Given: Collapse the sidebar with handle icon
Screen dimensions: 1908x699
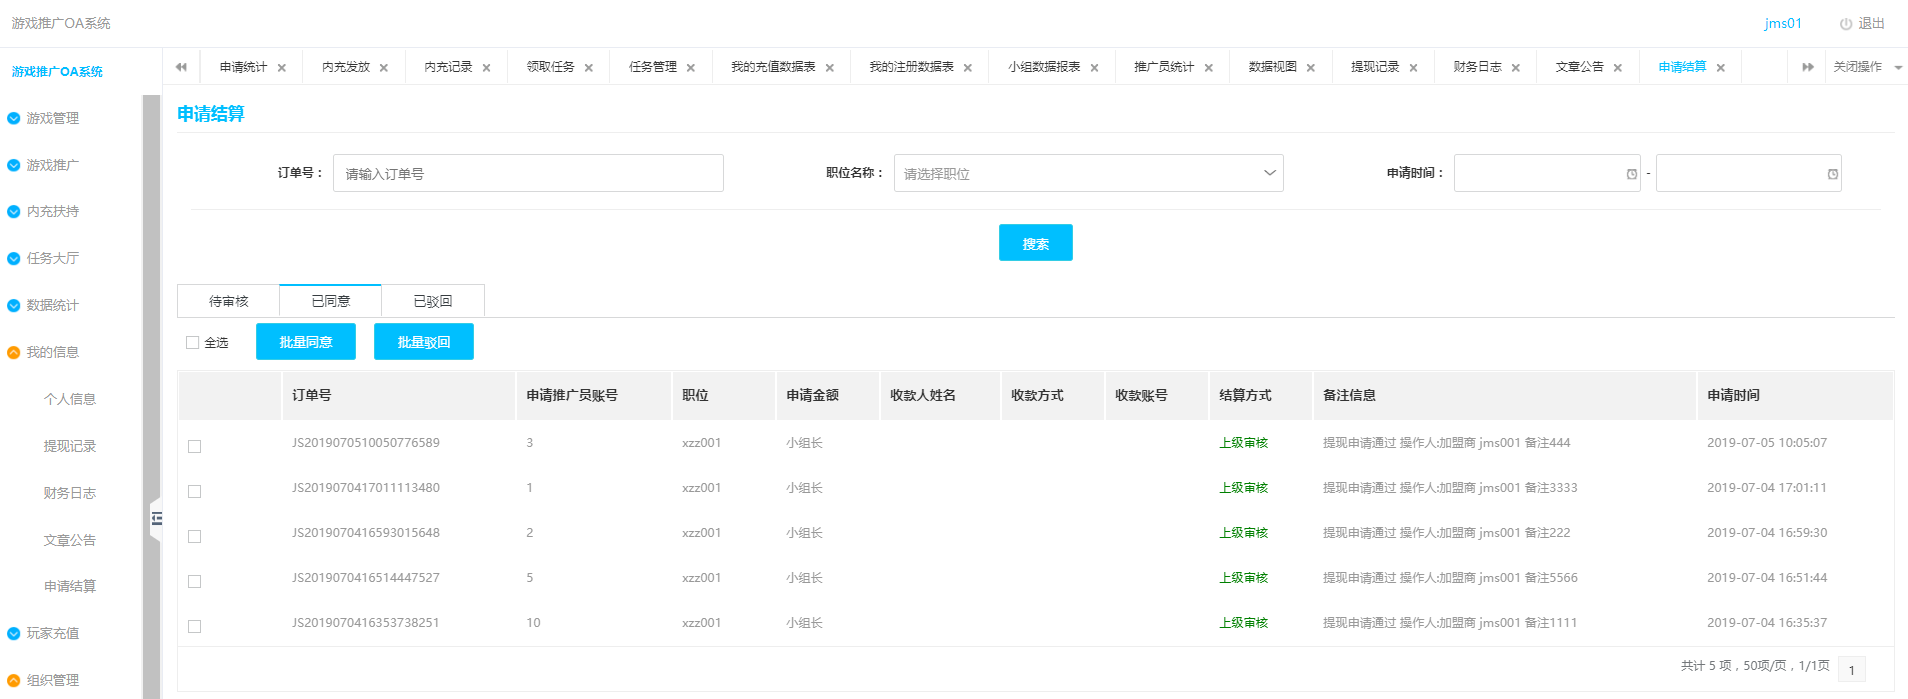Looking at the screenshot, I should [156, 518].
